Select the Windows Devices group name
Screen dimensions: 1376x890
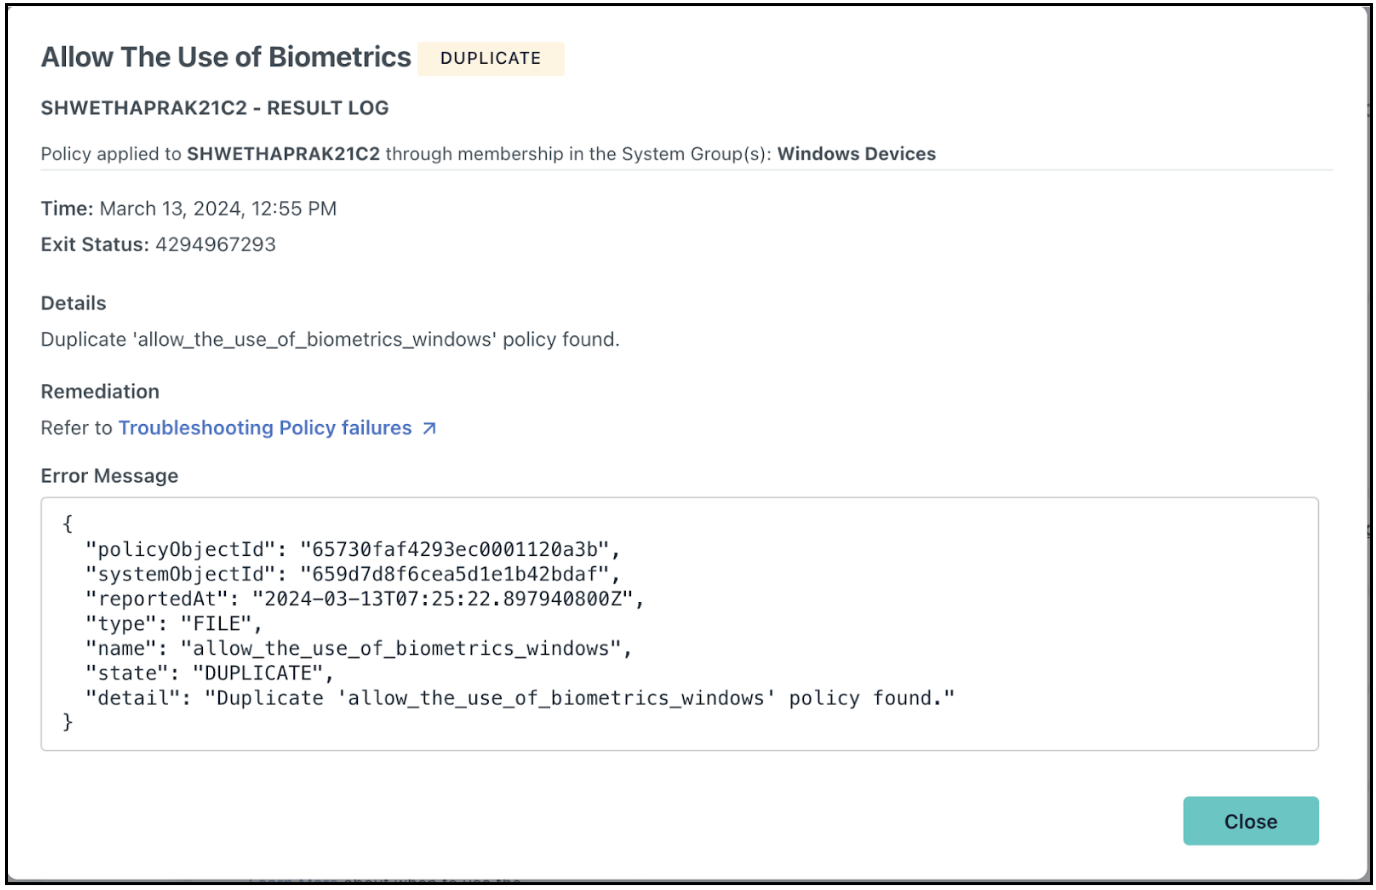pos(856,154)
